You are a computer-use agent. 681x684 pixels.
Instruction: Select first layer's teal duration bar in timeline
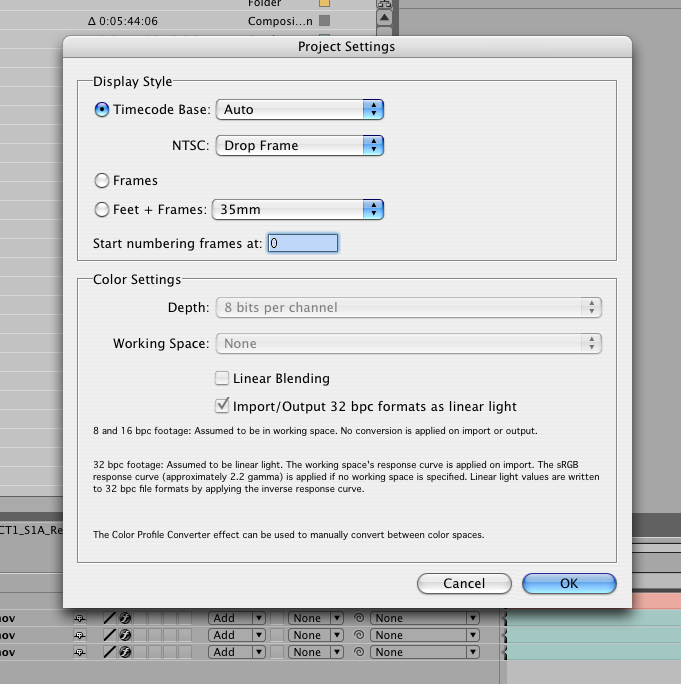[x=594, y=618]
